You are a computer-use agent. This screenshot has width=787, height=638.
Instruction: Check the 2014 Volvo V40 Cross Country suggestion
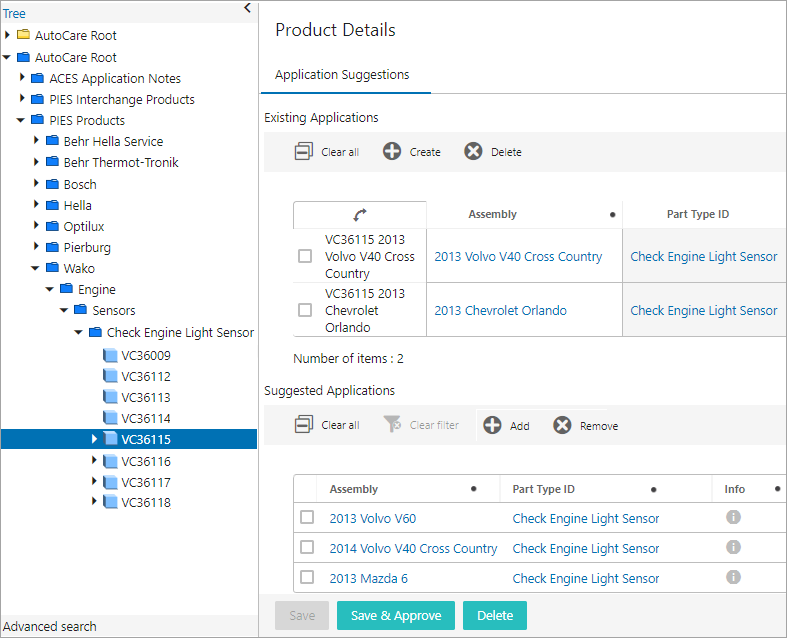pyautogui.click(x=307, y=547)
